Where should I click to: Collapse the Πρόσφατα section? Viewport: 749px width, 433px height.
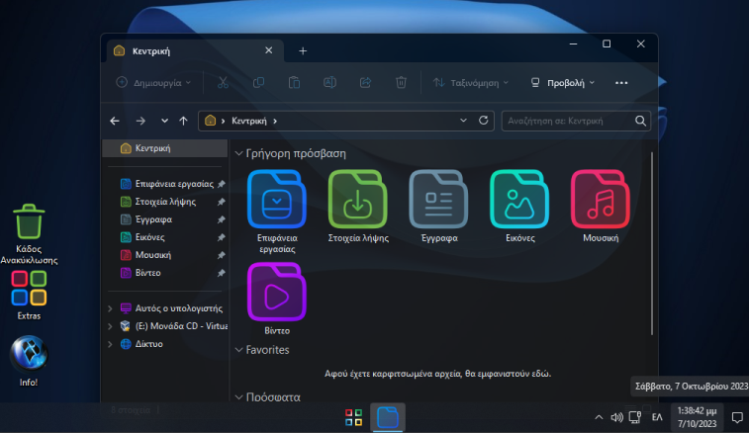coord(239,397)
